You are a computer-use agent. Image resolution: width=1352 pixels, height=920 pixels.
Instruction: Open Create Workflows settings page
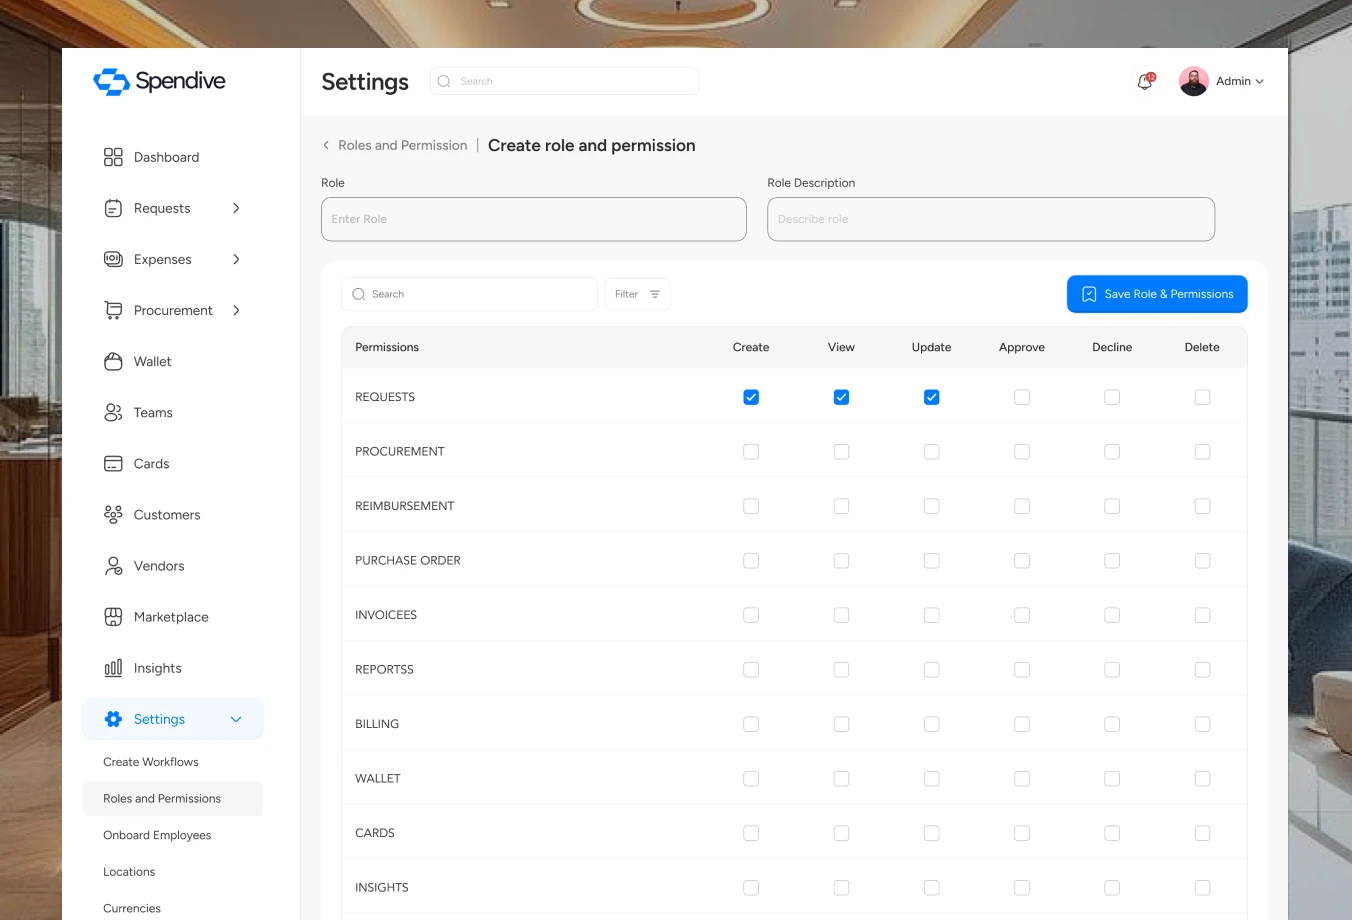click(151, 762)
